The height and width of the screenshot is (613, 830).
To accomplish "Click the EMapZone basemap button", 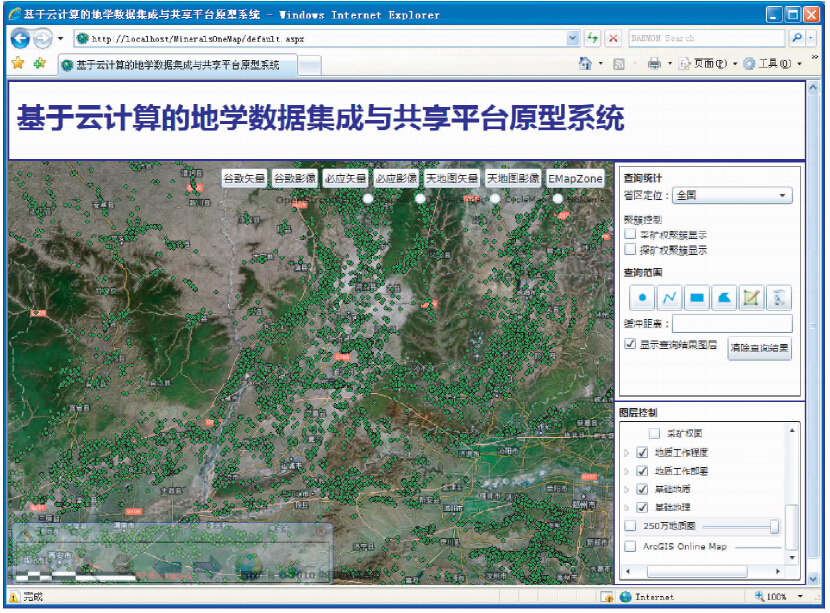I will [x=575, y=179].
